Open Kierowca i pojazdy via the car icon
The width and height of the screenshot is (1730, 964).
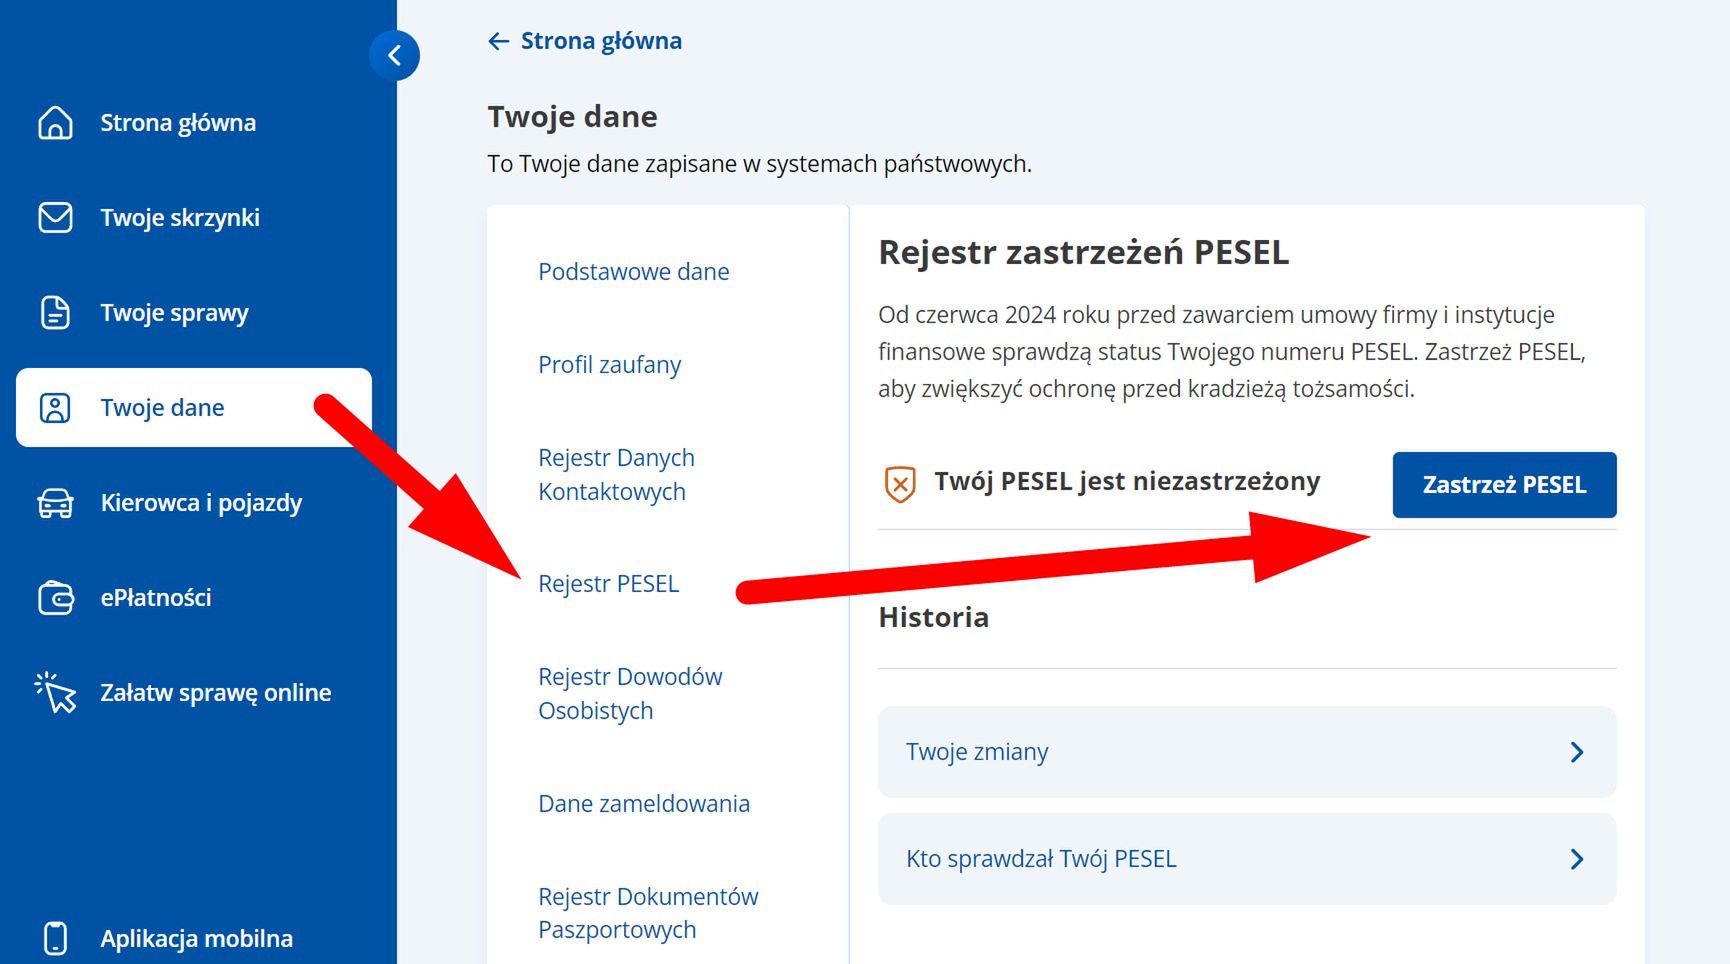55,503
